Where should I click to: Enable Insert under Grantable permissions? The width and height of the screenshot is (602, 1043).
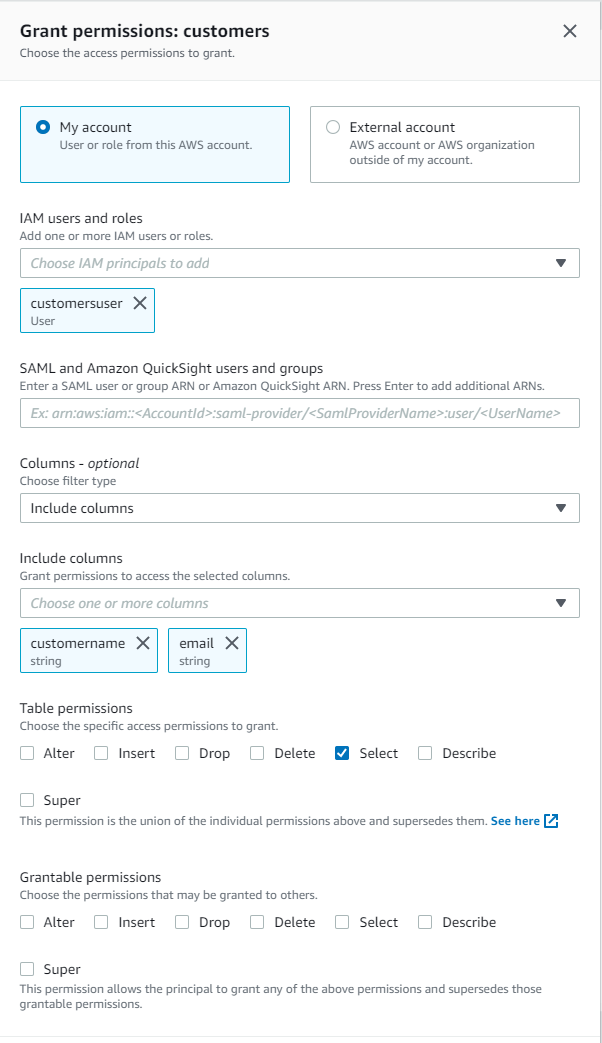tap(101, 922)
